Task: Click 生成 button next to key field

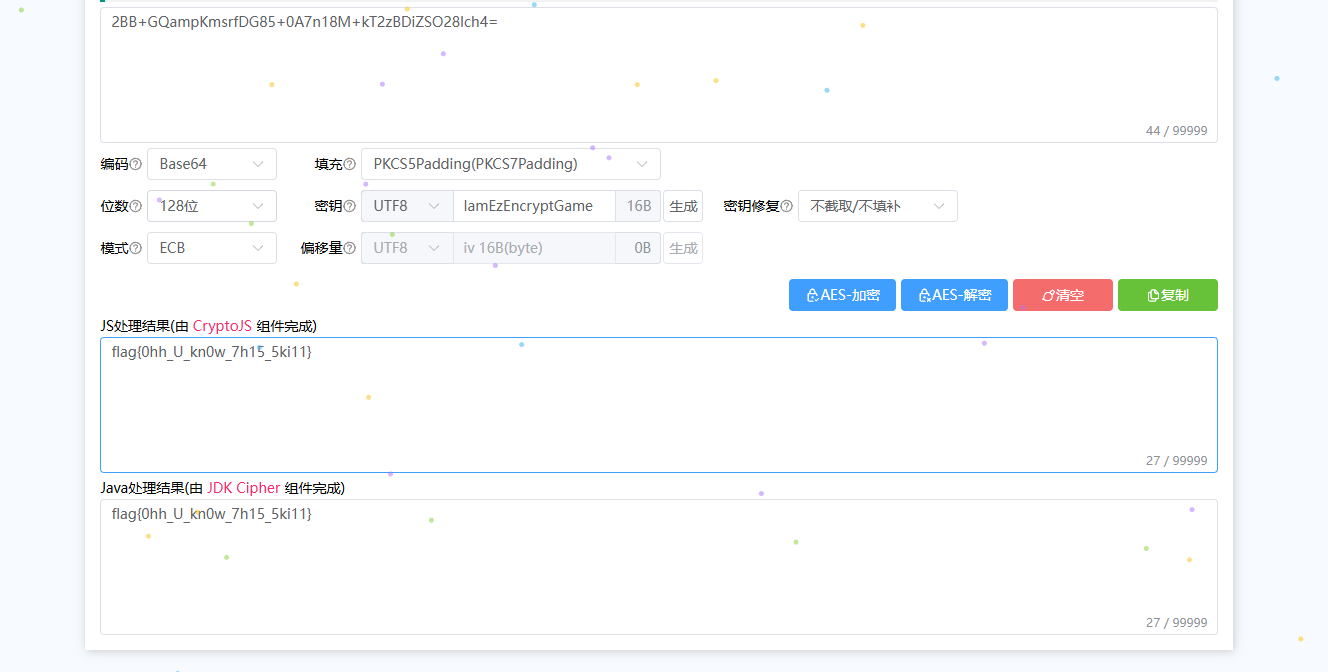Action: point(683,206)
